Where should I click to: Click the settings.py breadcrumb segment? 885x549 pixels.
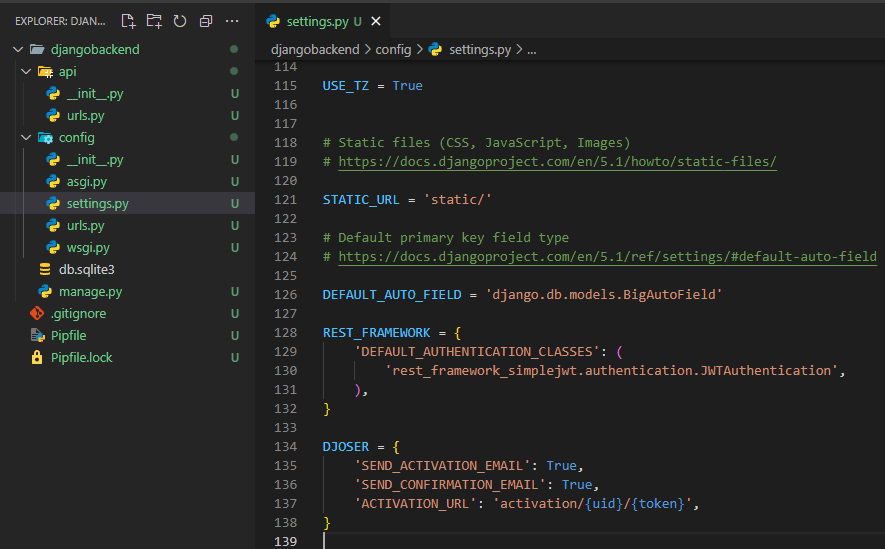480,49
